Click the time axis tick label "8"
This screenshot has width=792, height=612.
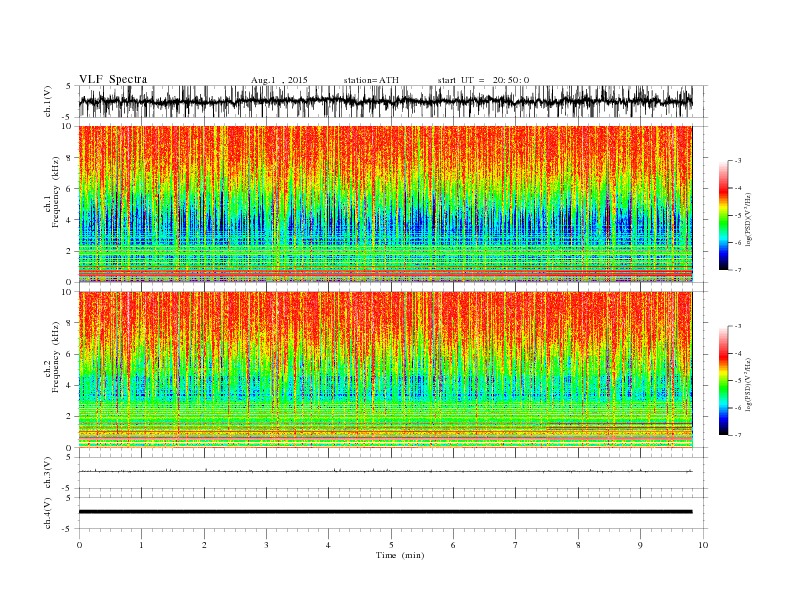pyautogui.click(x=578, y=545)
